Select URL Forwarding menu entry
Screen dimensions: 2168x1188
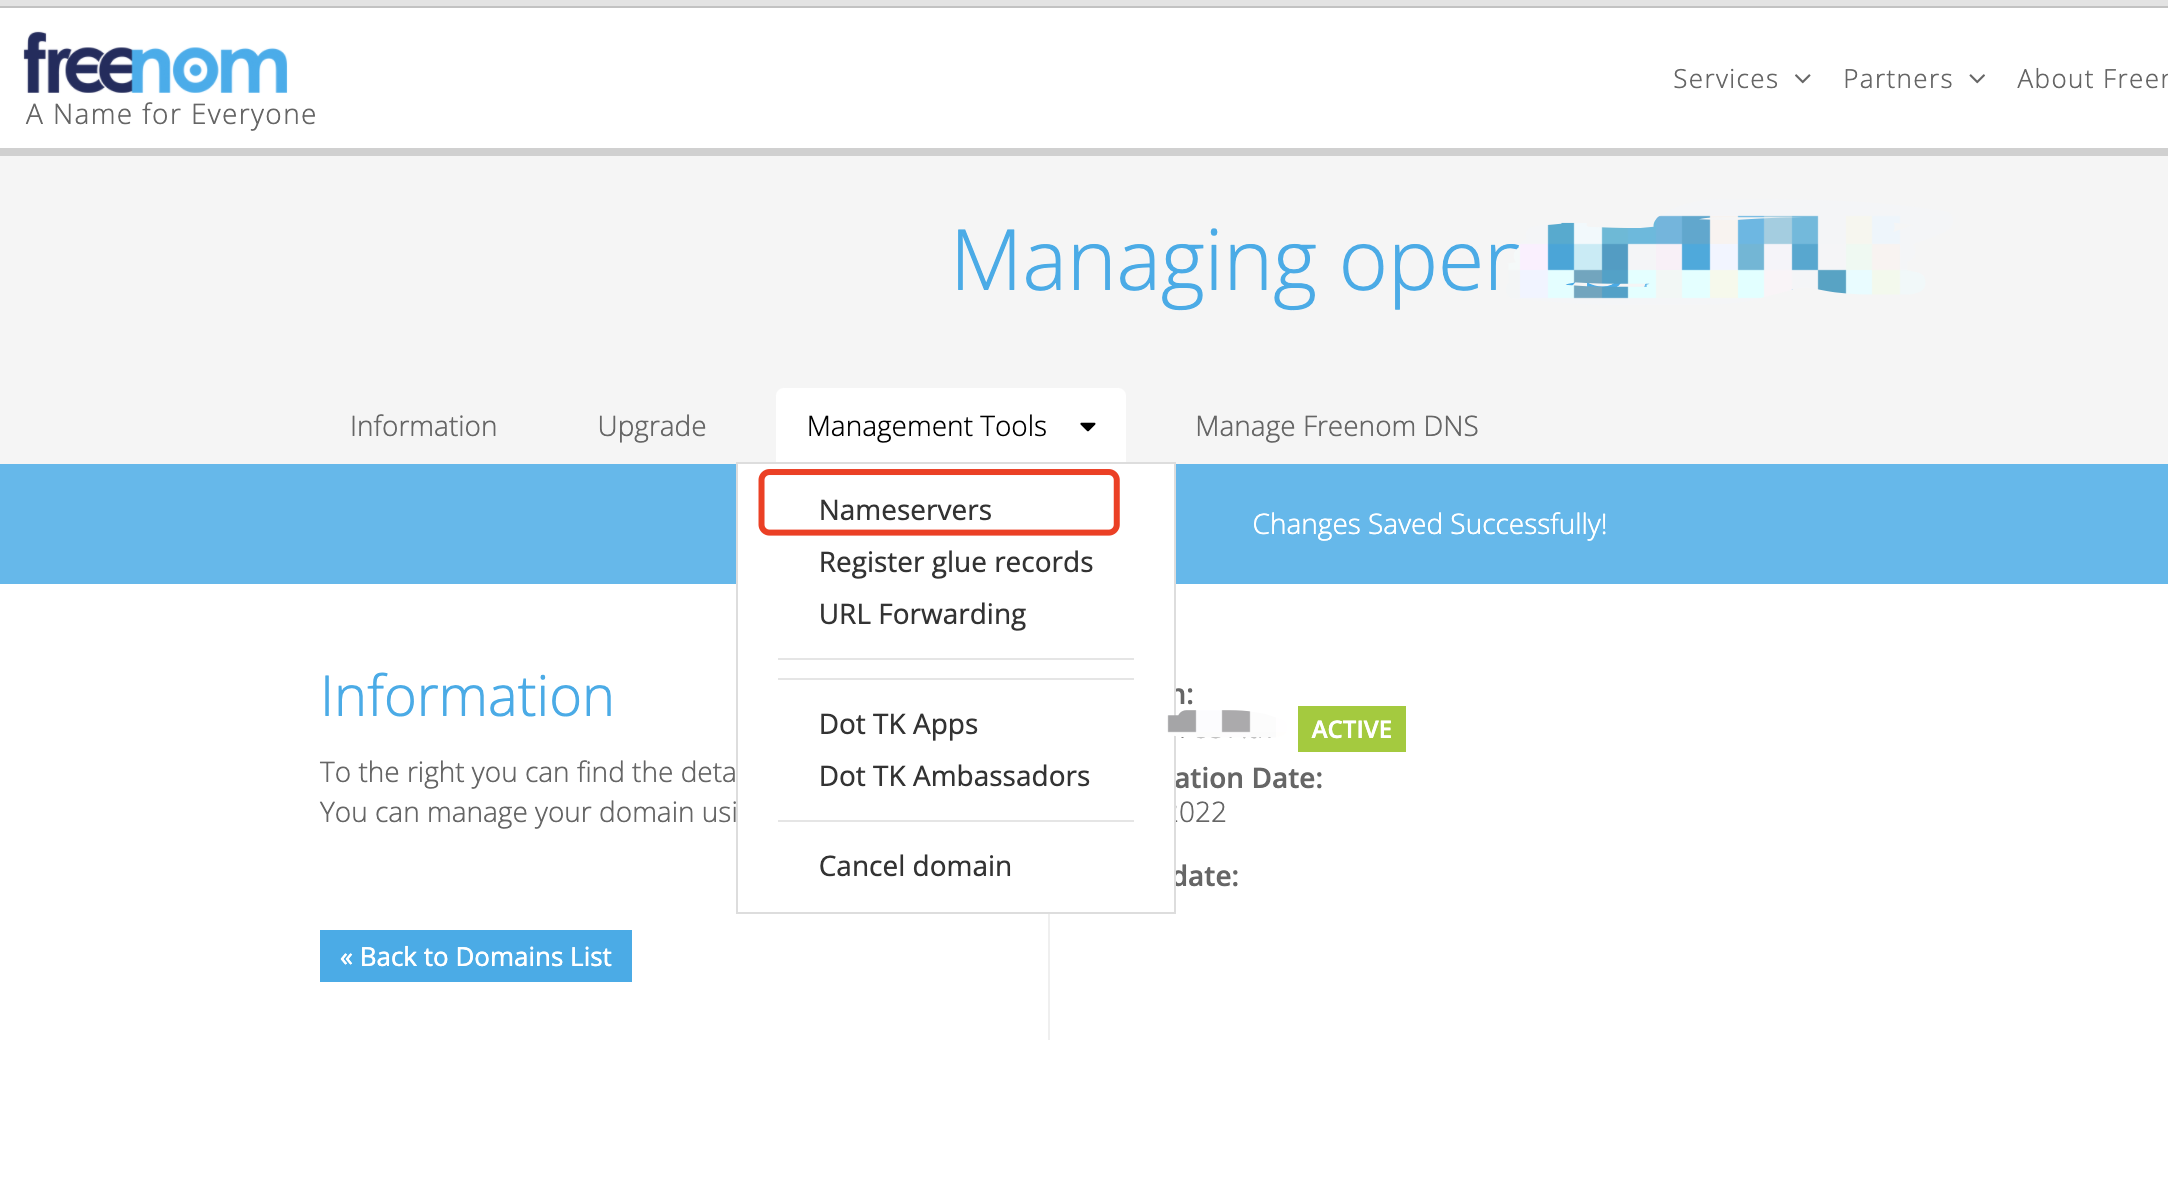click(x=922, y=614)
